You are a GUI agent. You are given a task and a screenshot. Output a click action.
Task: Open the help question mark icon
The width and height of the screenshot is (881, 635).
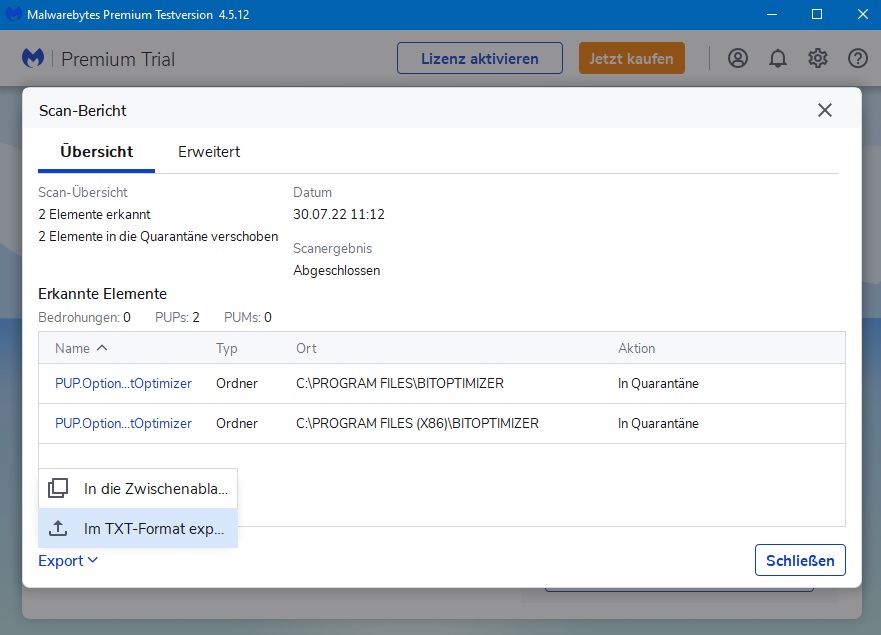click(857, 58)
